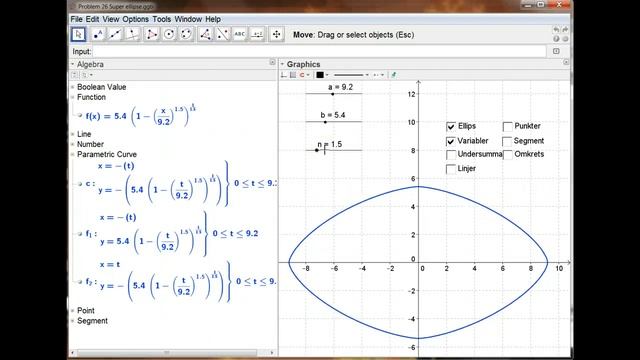Screen dimensions: 640x360
Task: Click the point capturing magnet icon
Action: [x=302, y=75]
